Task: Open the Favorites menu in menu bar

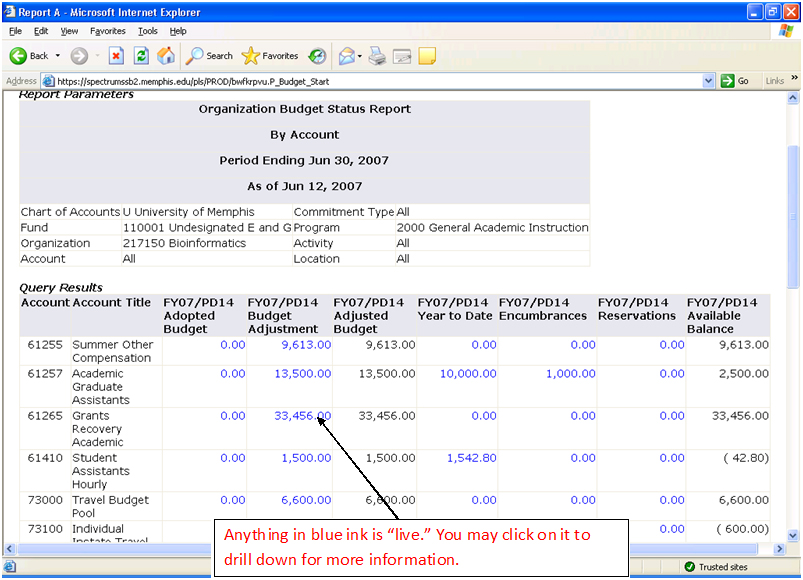Action: (x=108, y=31)
